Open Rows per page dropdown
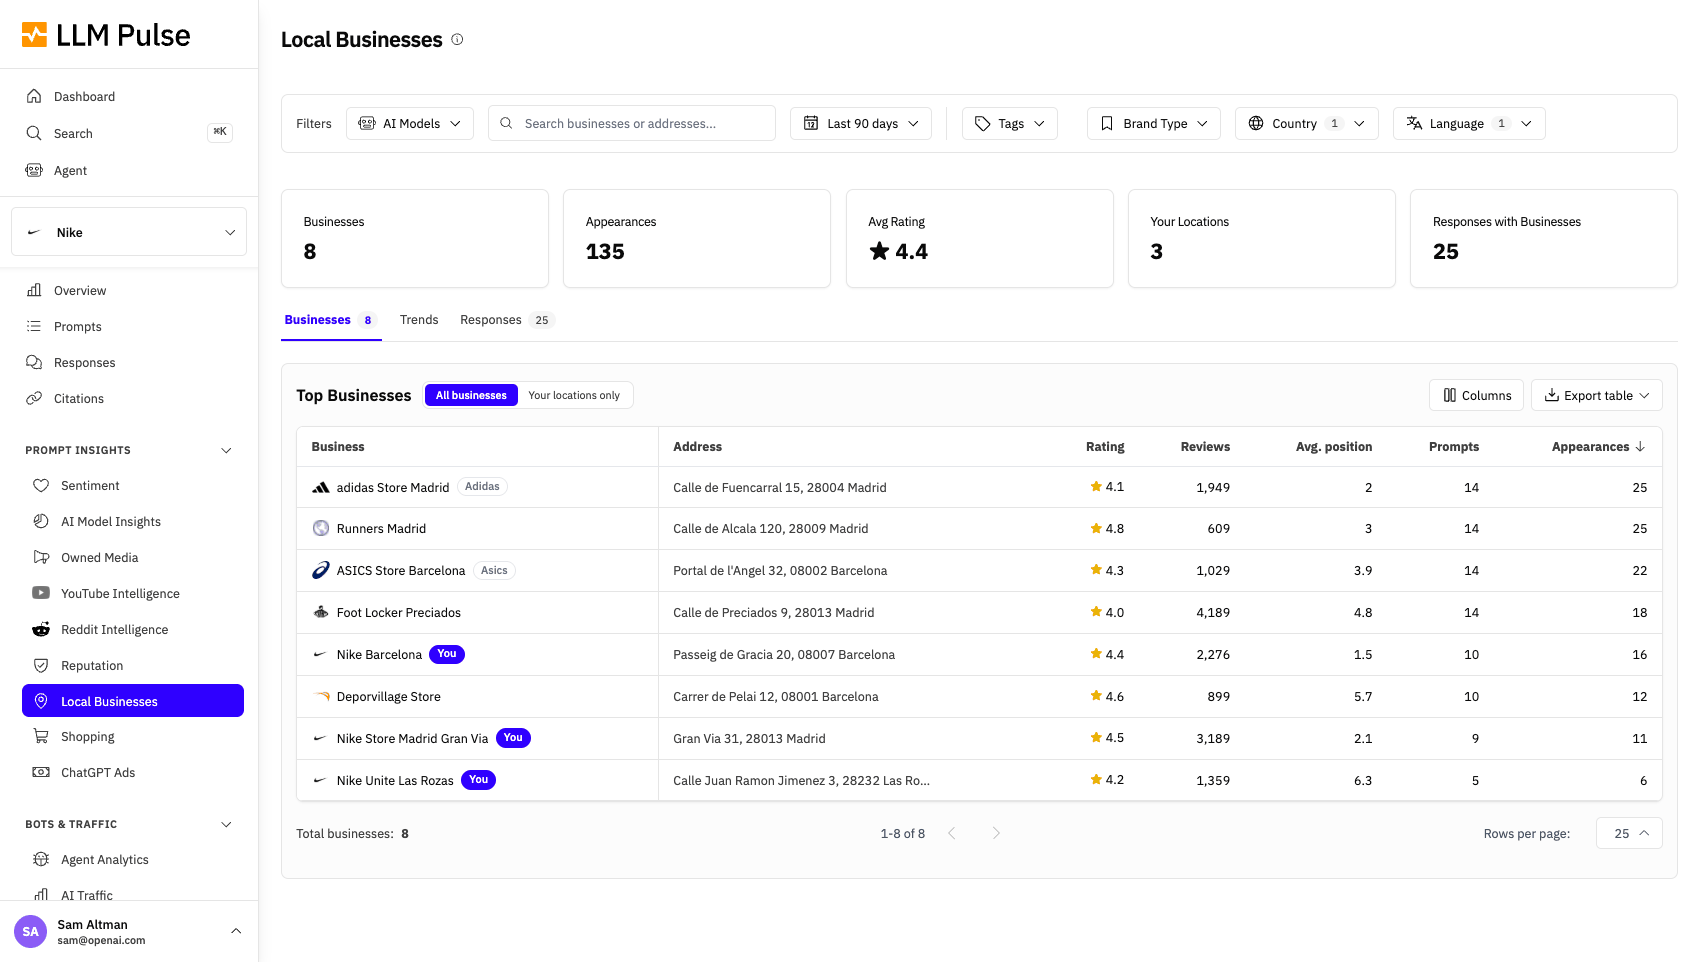The height and width of the screenshot is (962, 1700). [1629, 833]
